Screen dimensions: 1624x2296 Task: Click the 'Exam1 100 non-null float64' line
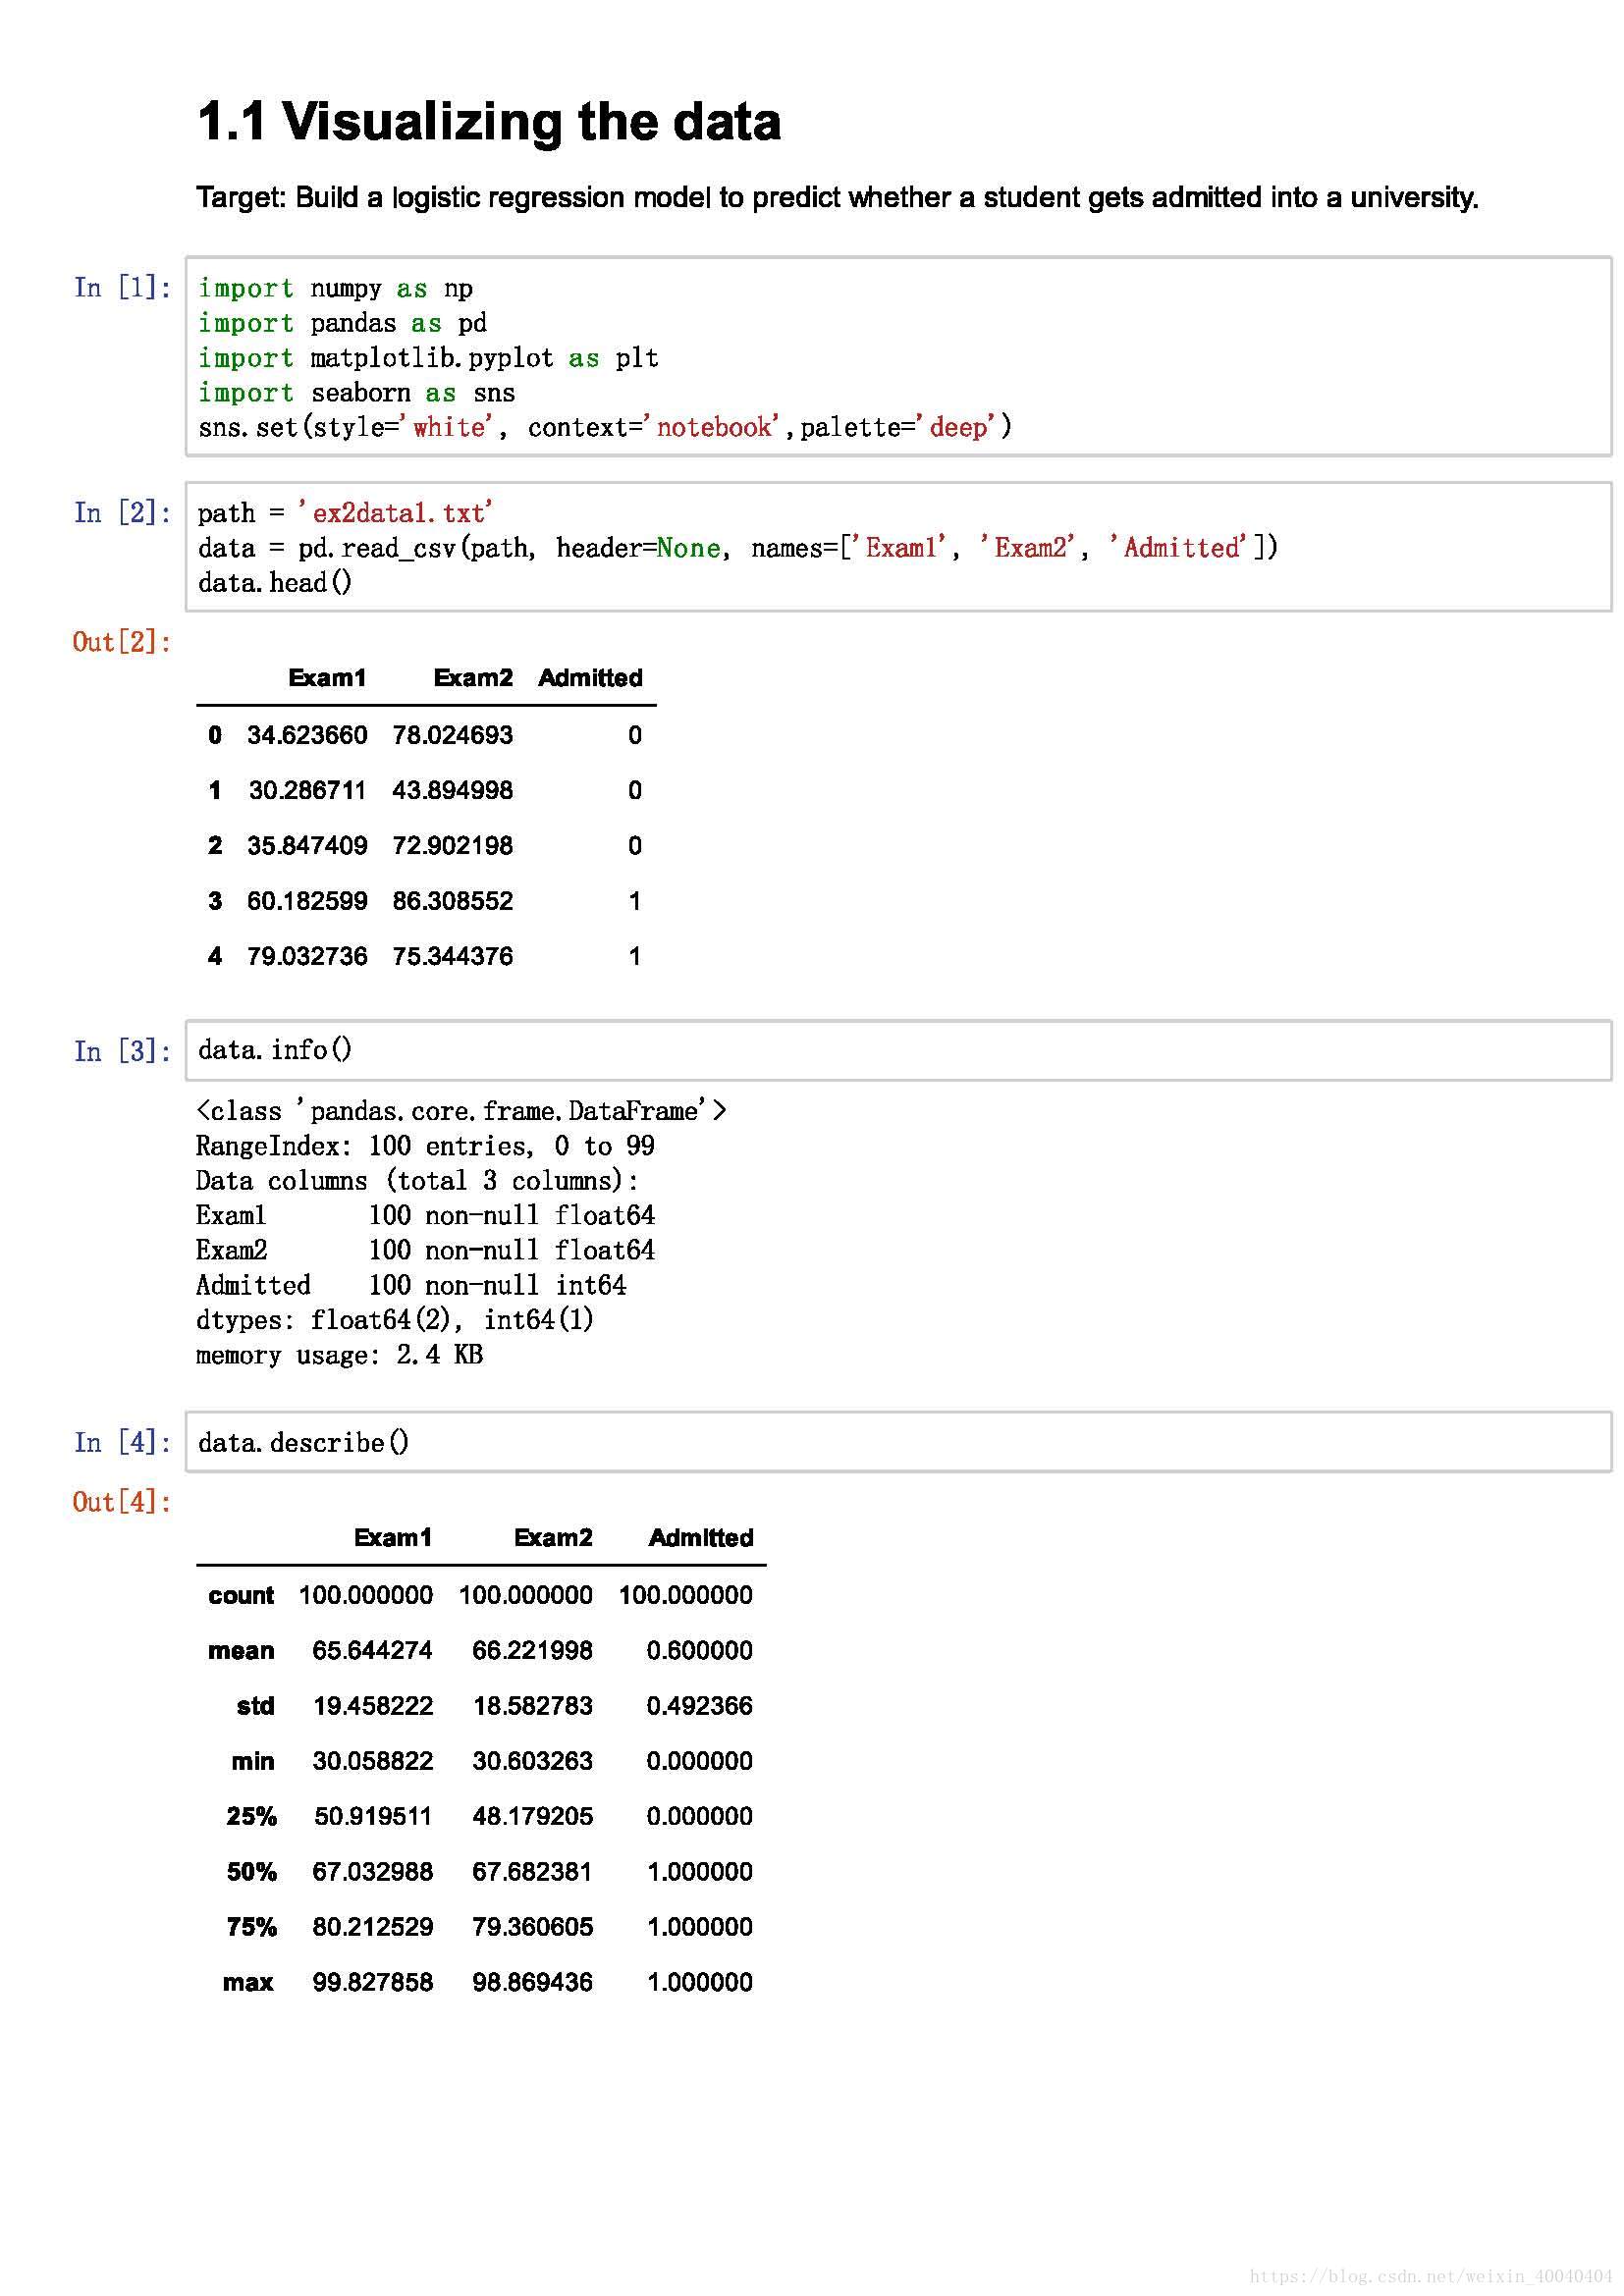(425, 1216)
